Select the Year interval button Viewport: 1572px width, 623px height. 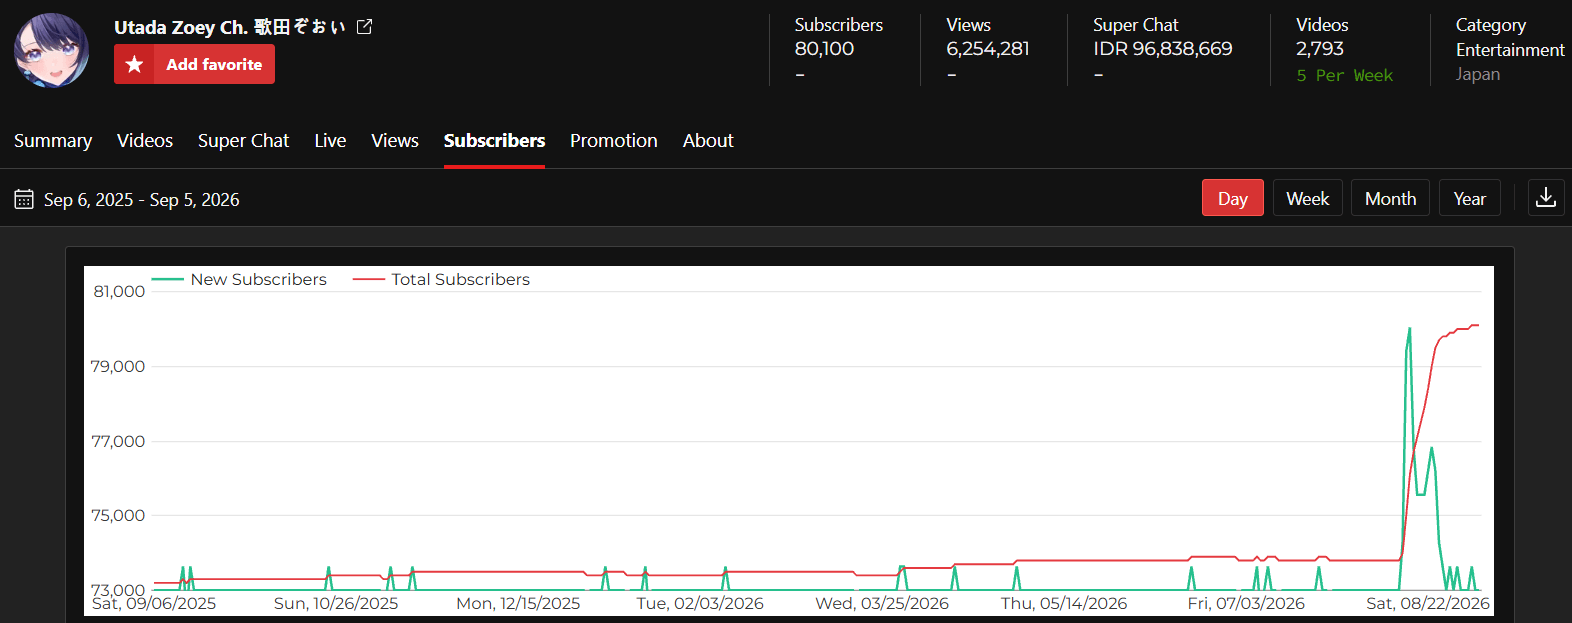point(1470,198)
